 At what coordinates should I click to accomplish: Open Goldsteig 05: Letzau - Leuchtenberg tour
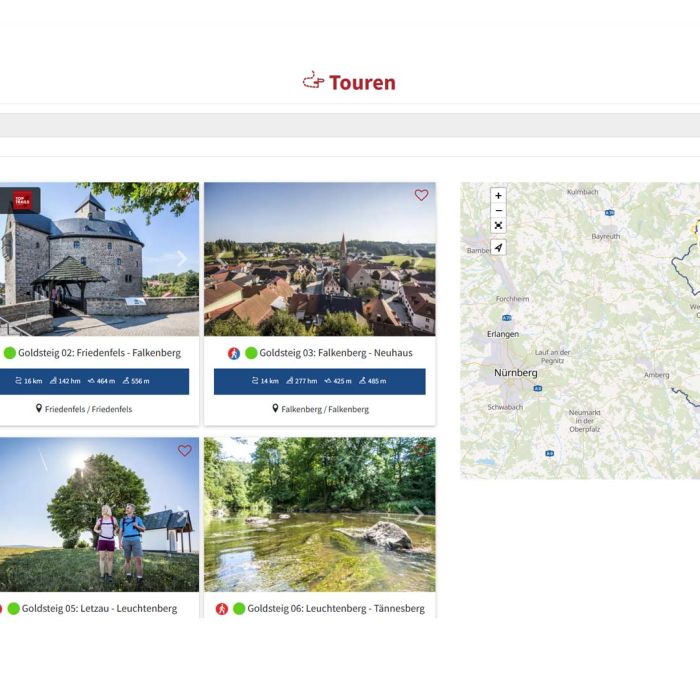coord(99,608)
